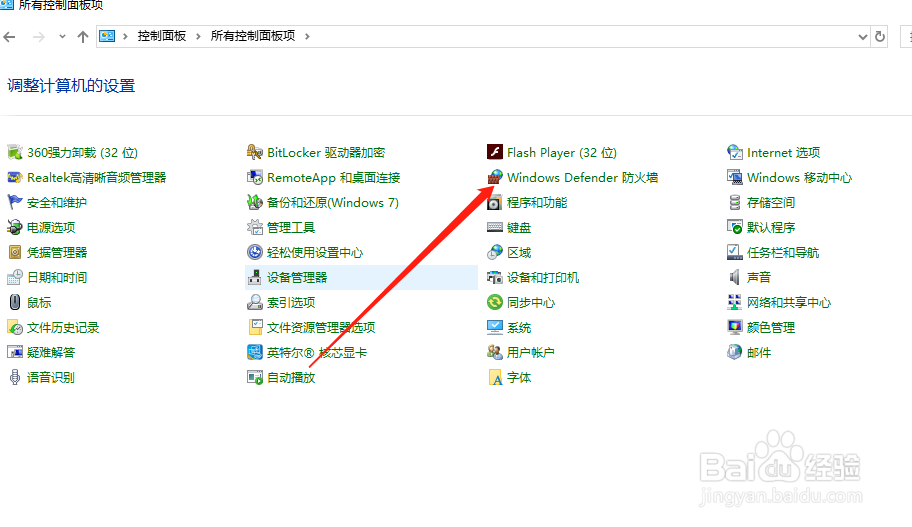Click the 邮件 mail icon

point(735,352)
